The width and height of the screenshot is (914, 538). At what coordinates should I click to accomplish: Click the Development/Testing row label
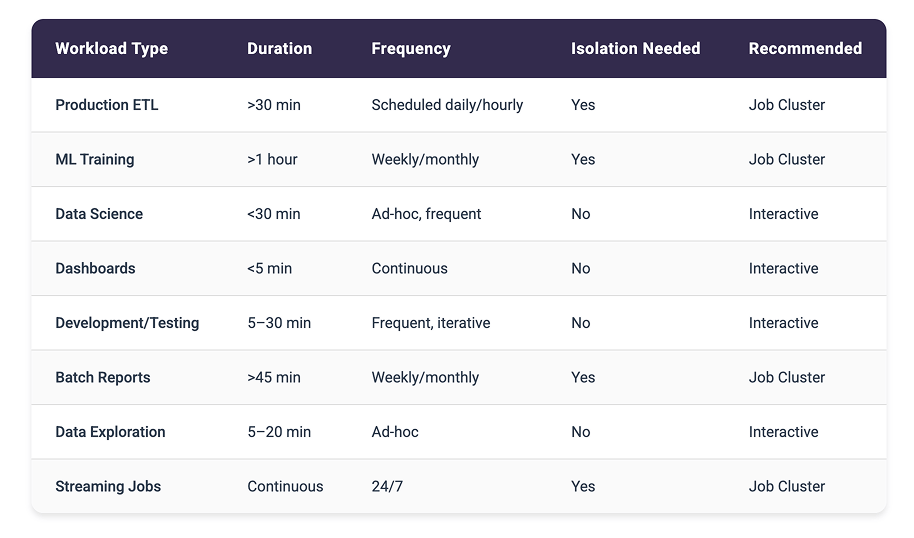coord(127,323)
